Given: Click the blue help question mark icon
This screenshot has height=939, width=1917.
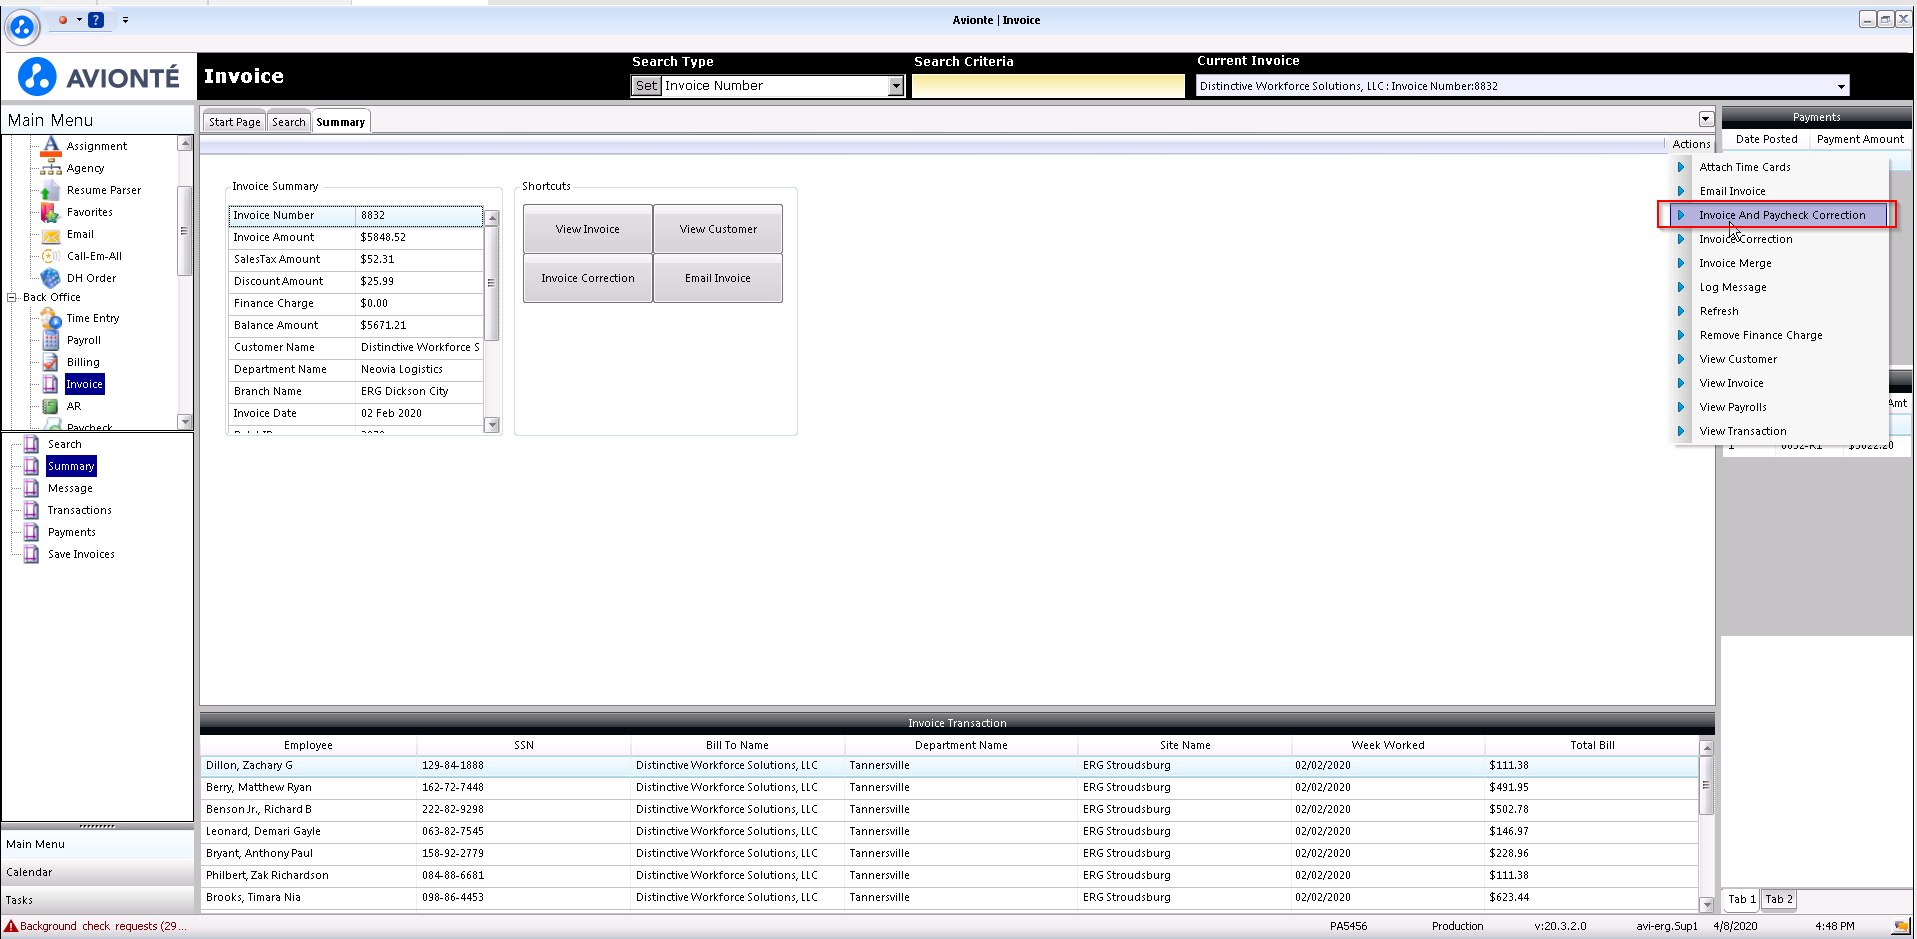Looking at the screenshot, I should (96, 19).
